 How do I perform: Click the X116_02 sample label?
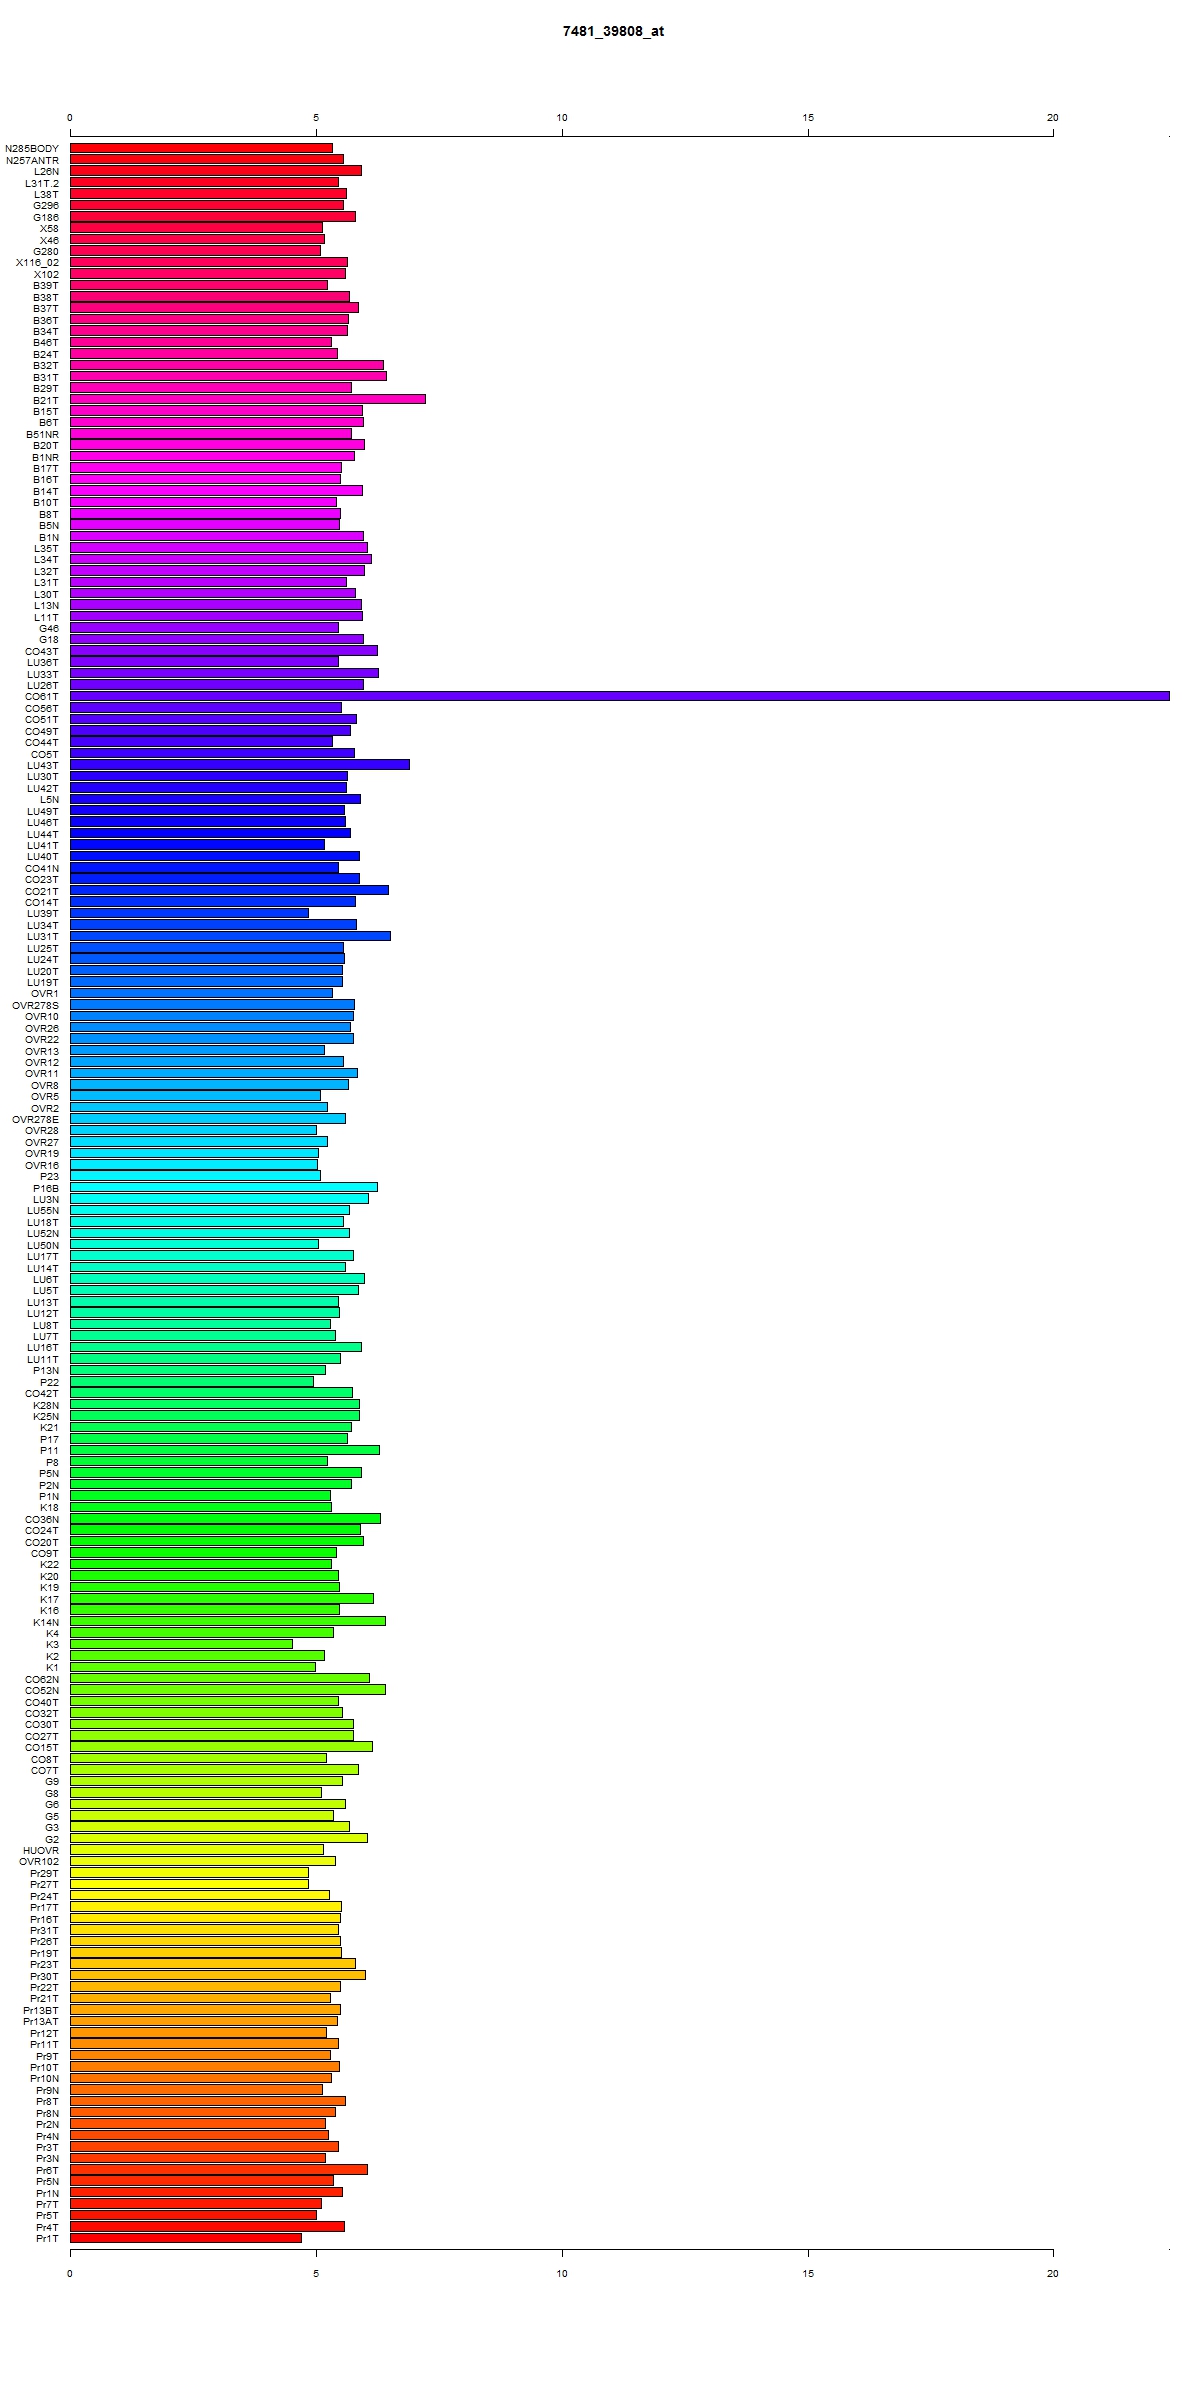38,263
